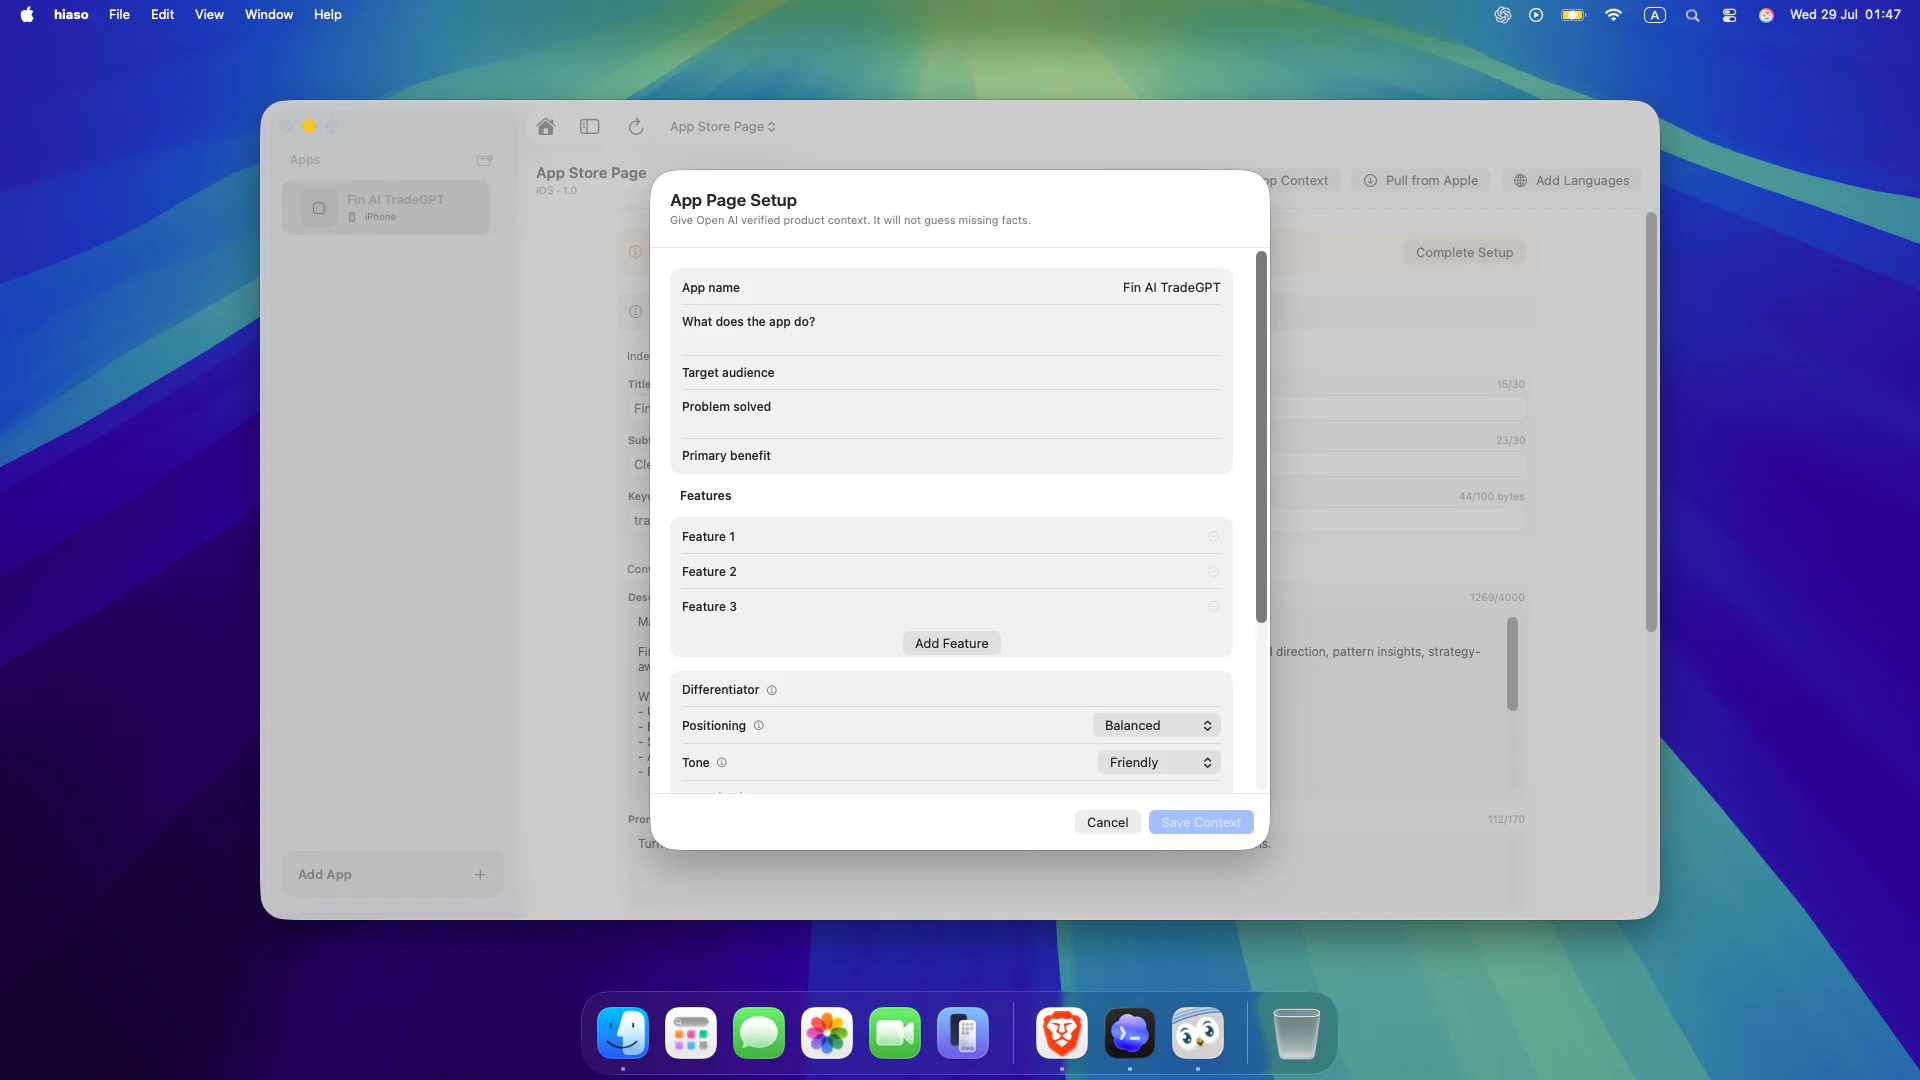Click the What does the app do field
The width and height of the screenshot is (1920, 1080).
(951, 331)
